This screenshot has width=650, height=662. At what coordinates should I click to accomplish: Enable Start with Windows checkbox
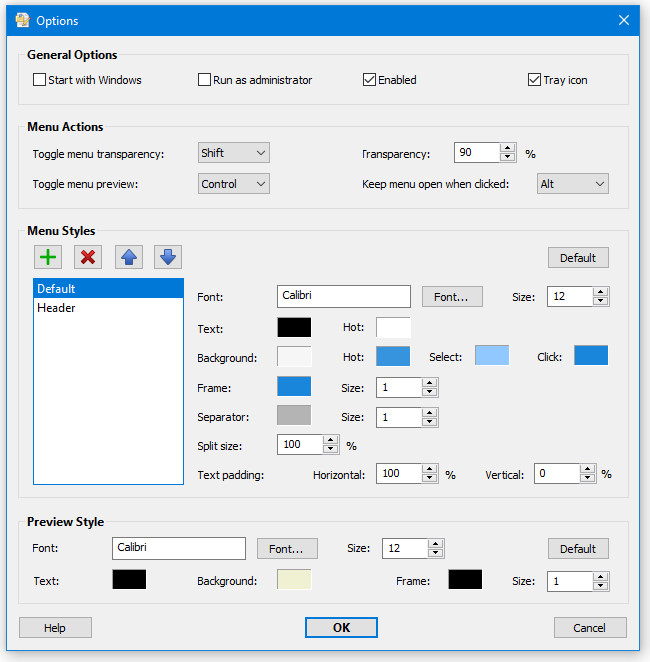[x=39, y=80]
